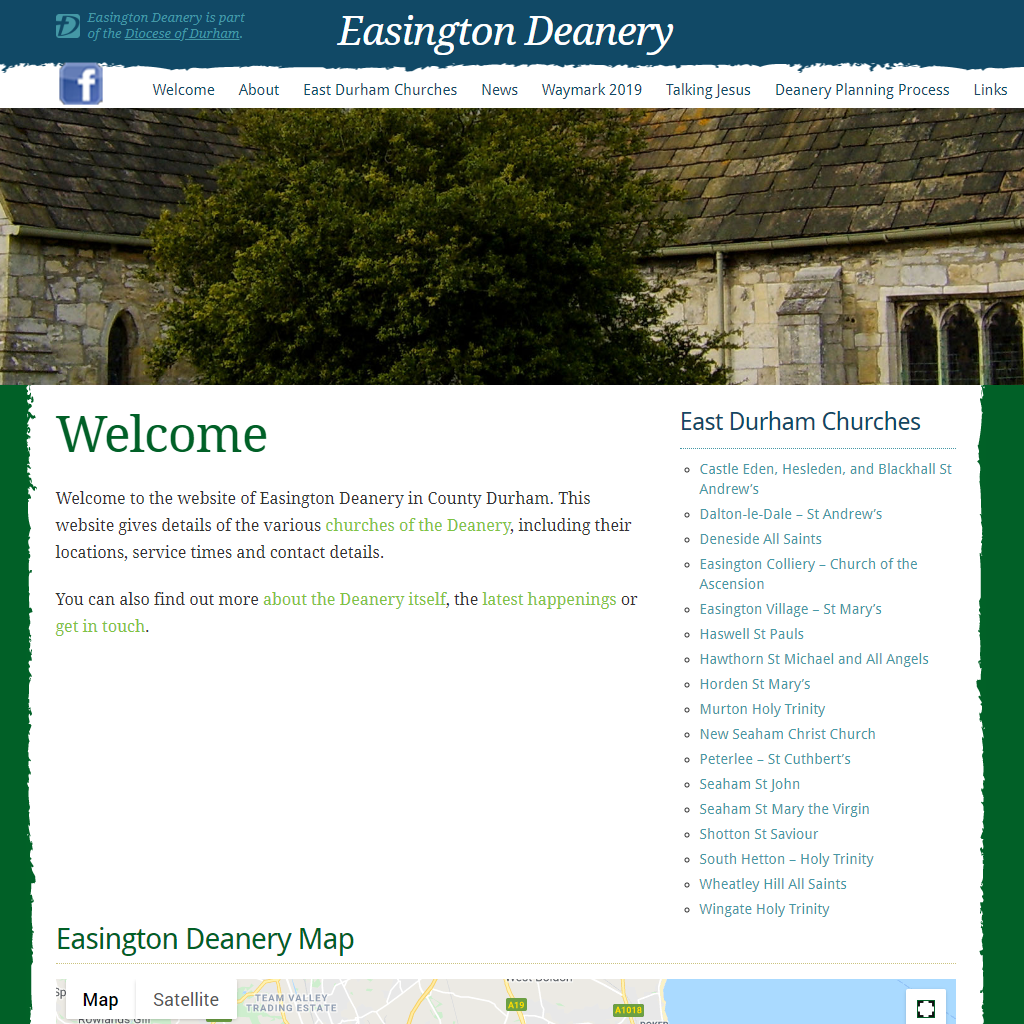The width and height of the screenshot is (1024, 1024).
Task: Open Easington Village – St Mary's link
Action: click(790, 609)
